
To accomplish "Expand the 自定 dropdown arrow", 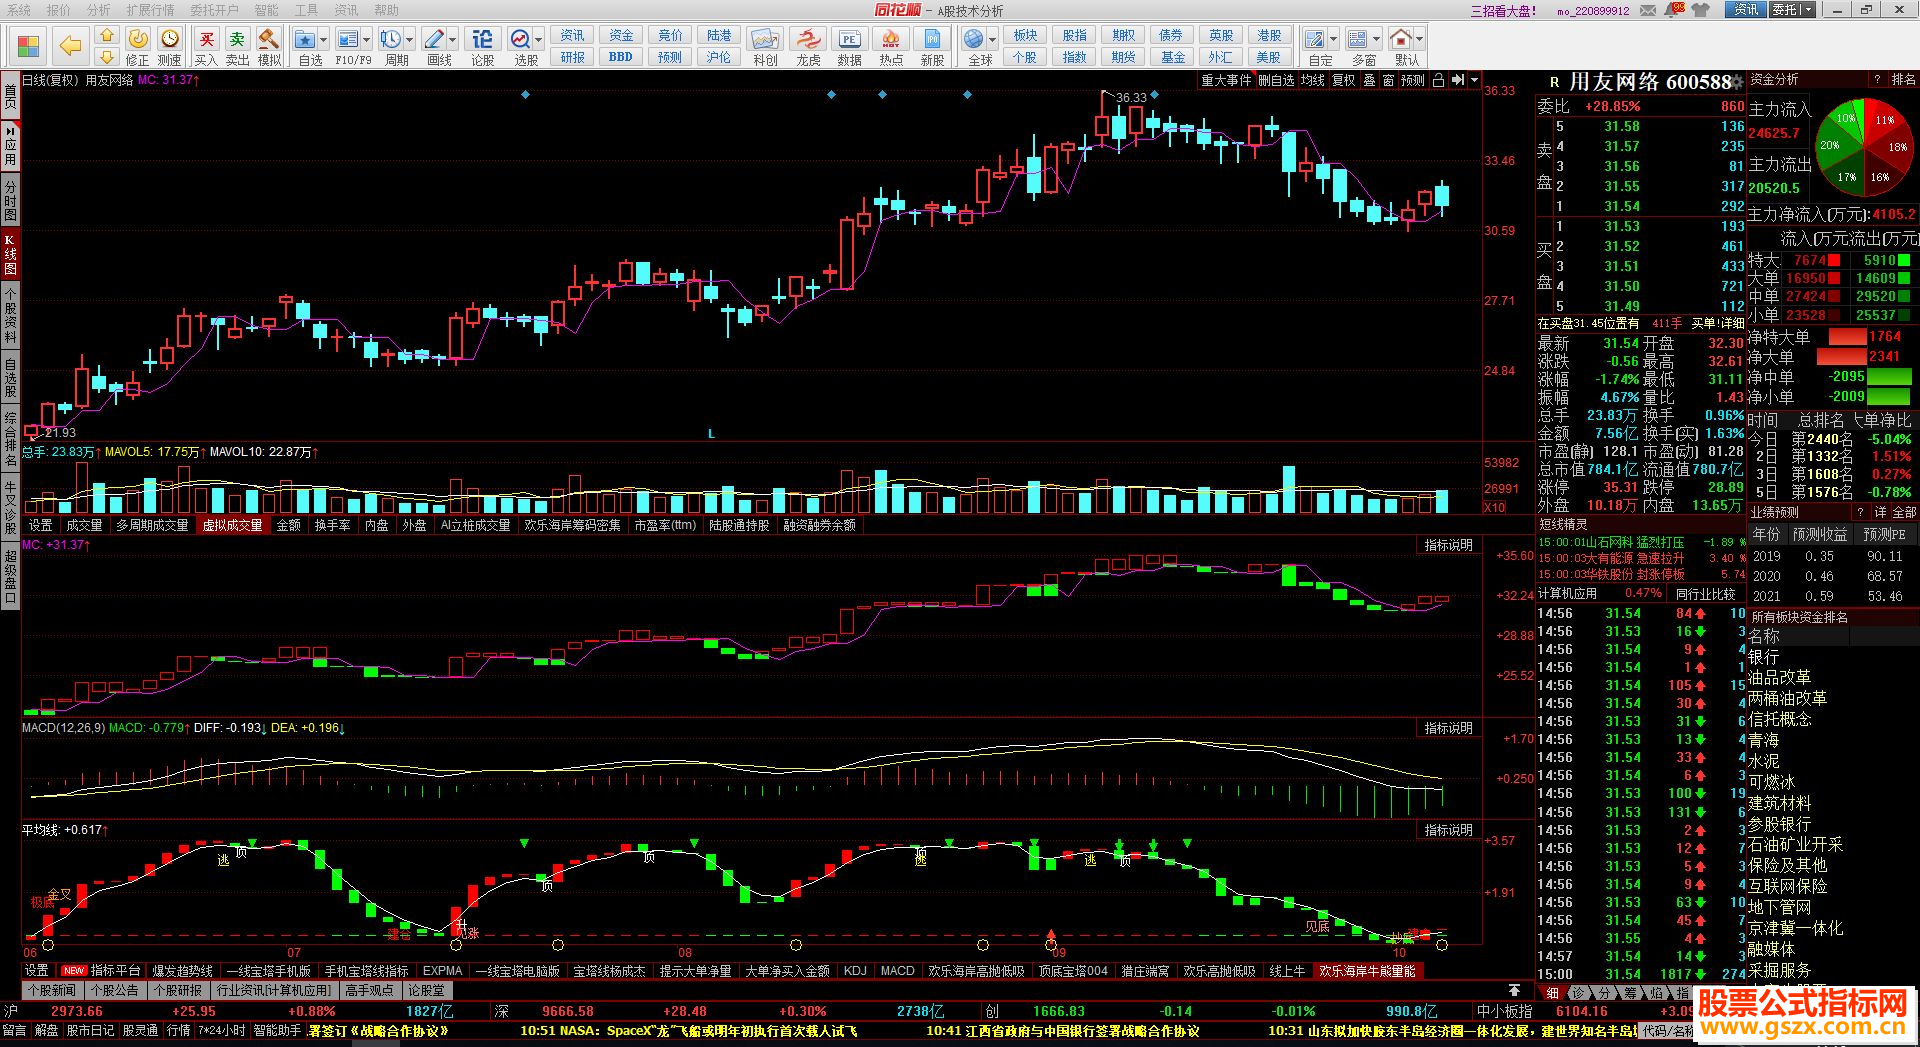I will coord(1334,40).
